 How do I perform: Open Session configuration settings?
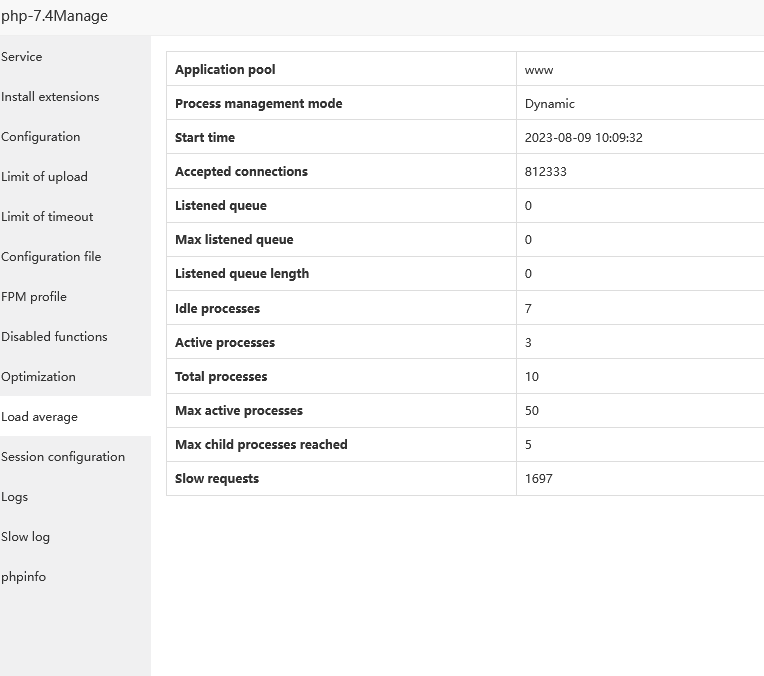tap(63, 457)
